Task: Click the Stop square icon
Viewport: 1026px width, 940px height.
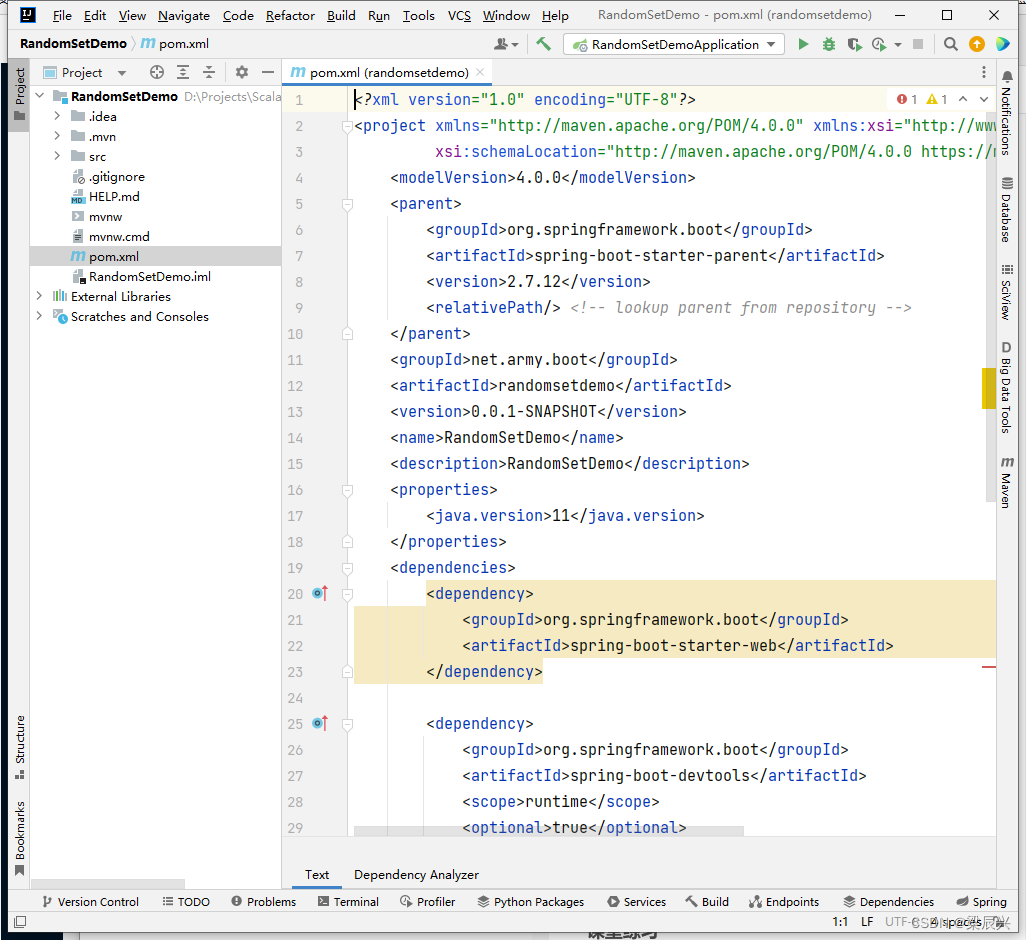Action: 917,44
